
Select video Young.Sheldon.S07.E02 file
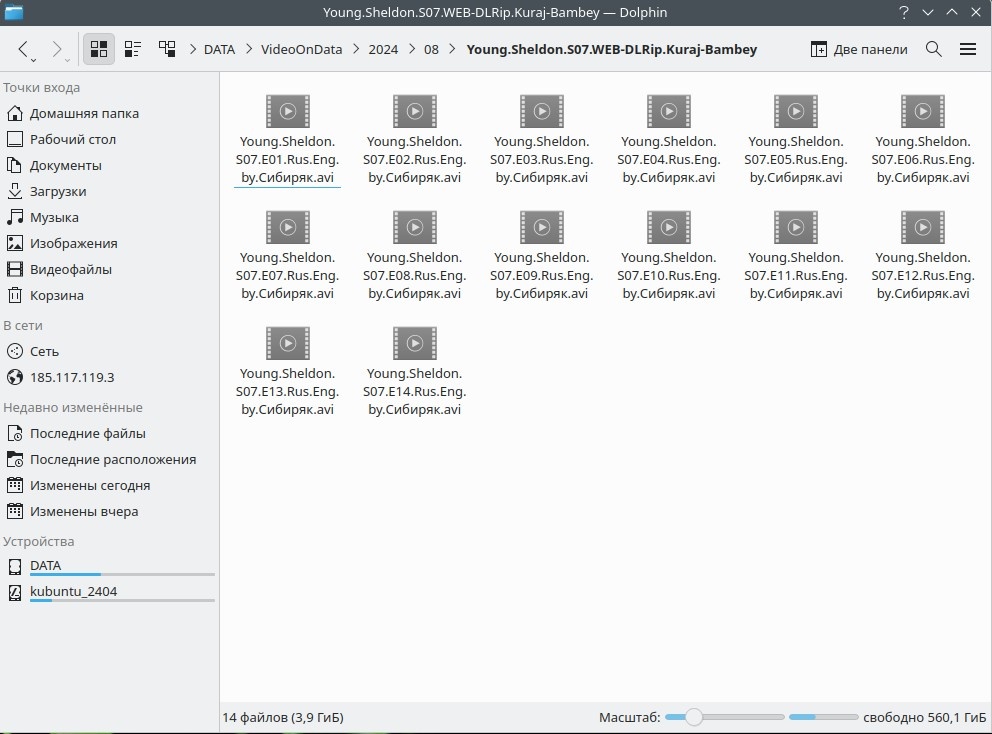415,140
